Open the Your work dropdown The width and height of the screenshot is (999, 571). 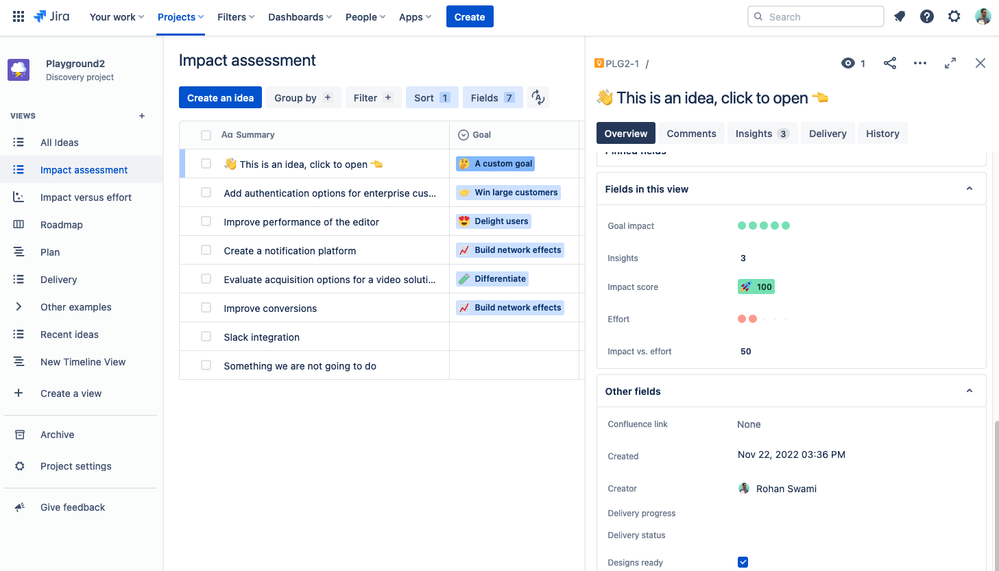(117, 17)
